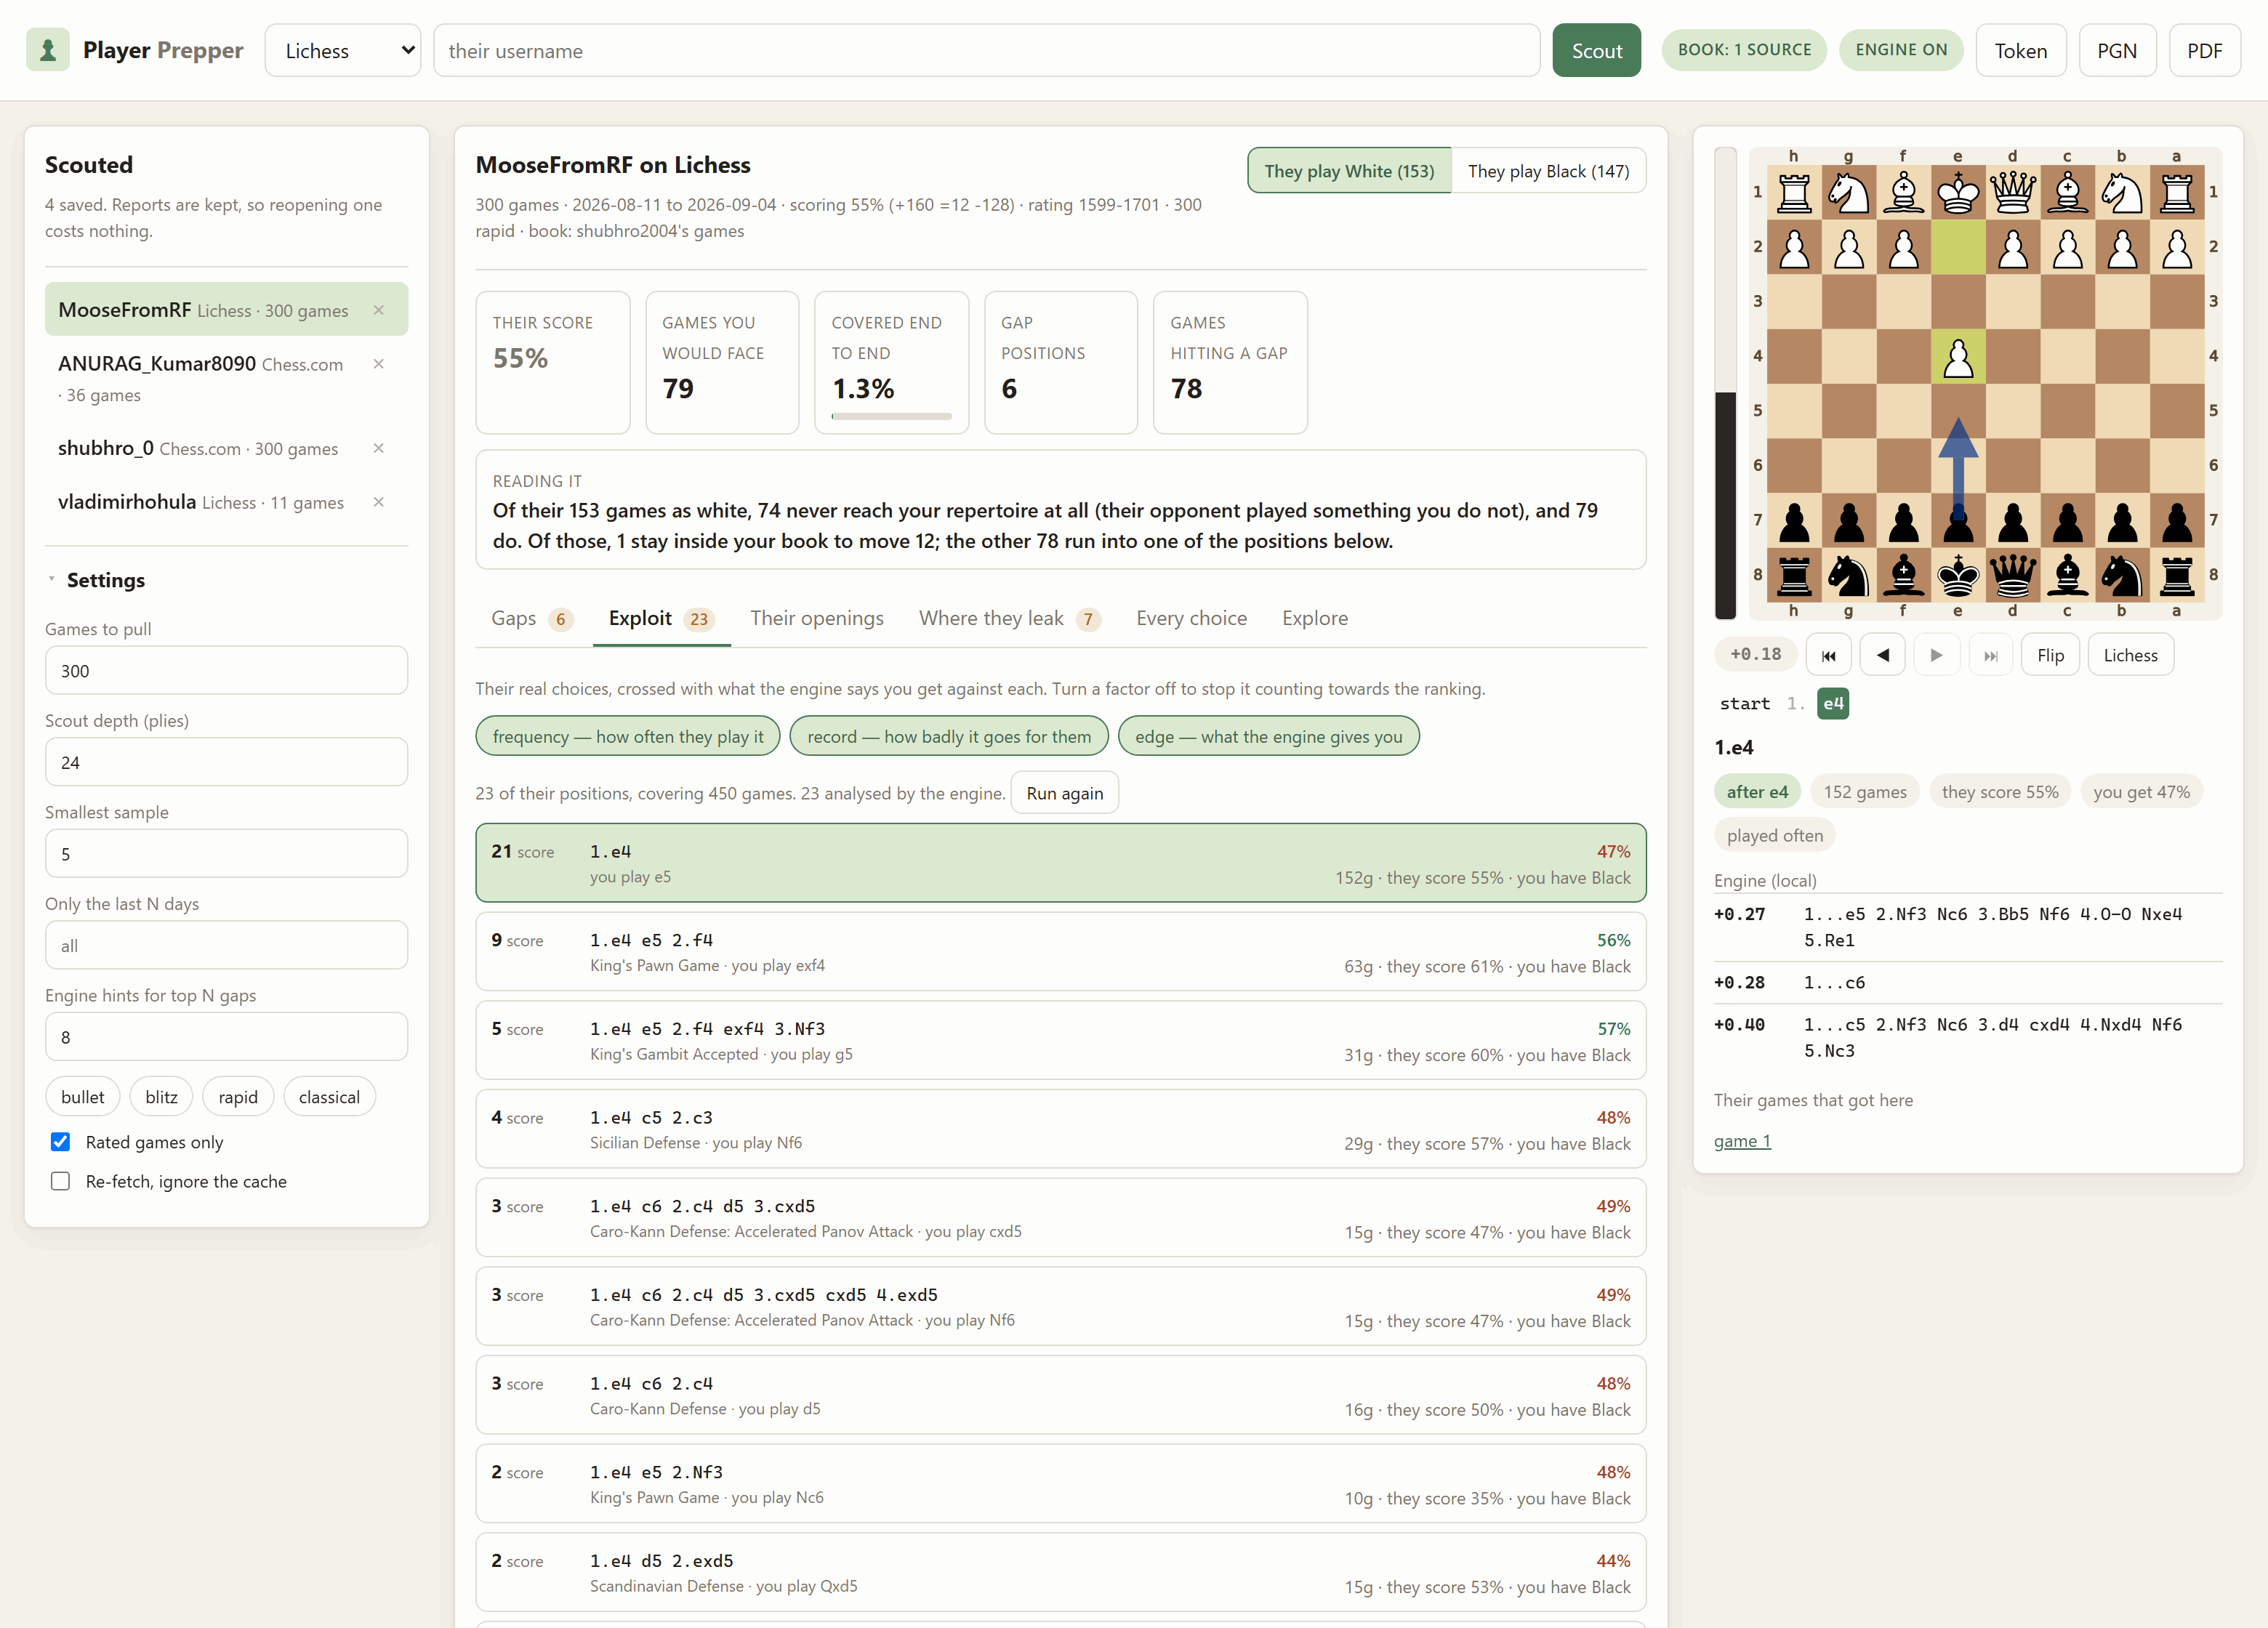Enable Re-fetch, ignore the cache
The height and width of the screenshot is (1628, 2268).
point(60,1181)
